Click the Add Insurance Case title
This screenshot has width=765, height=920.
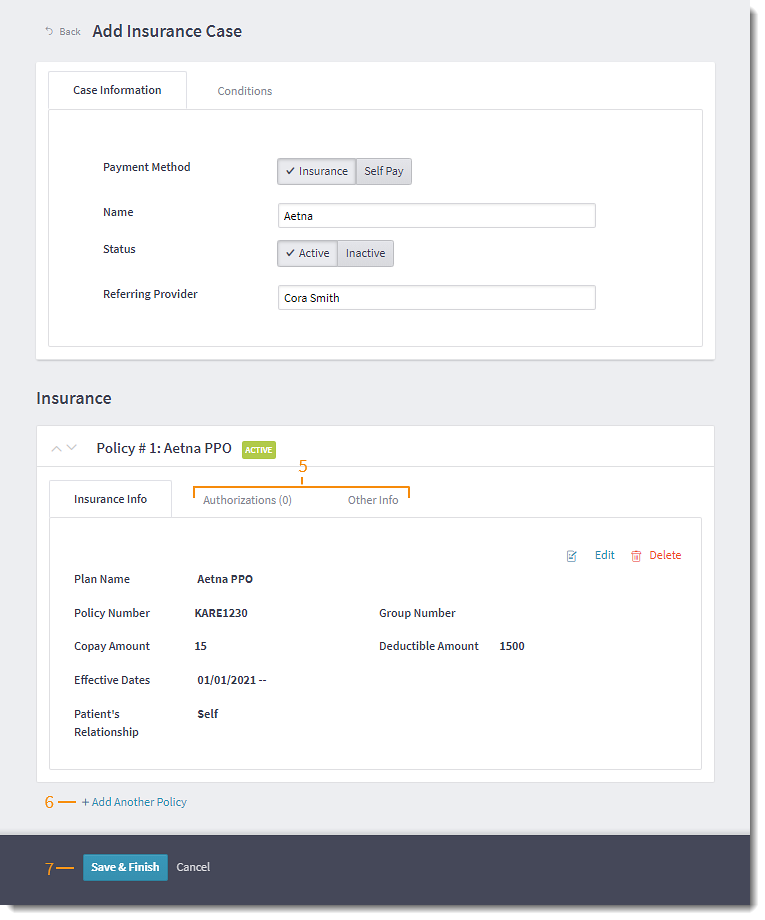167,31
